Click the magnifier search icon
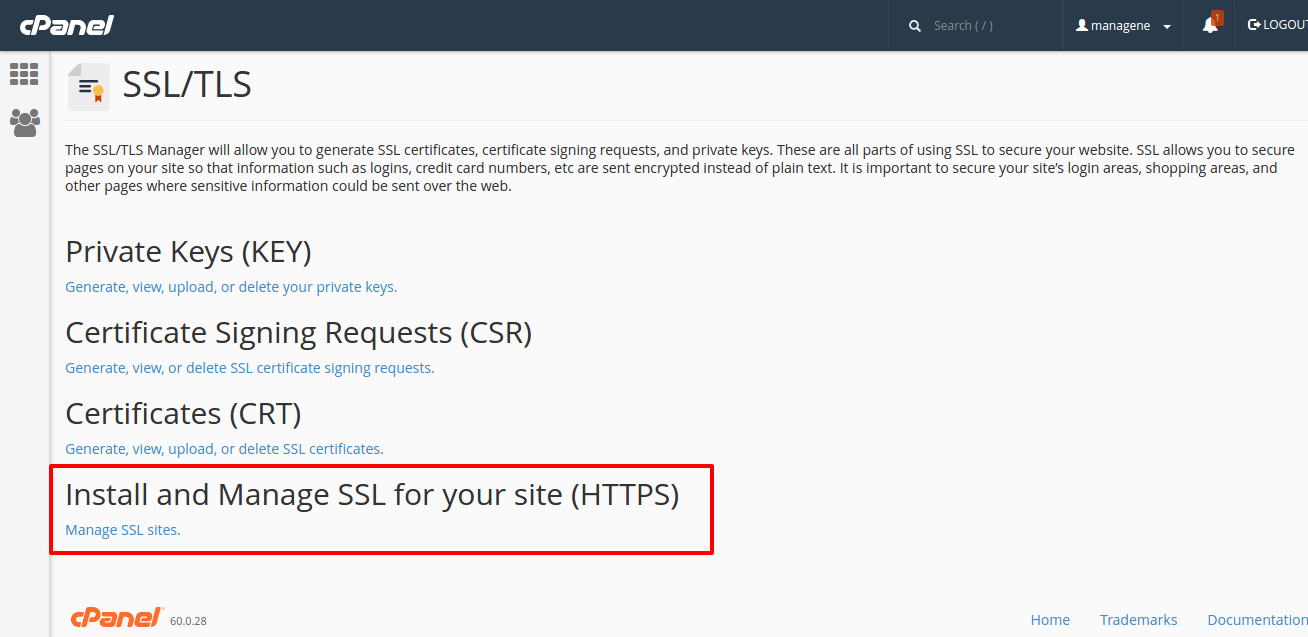This screenshot has width=1308, height=637. pyautogui.click(x=914, y=26)
